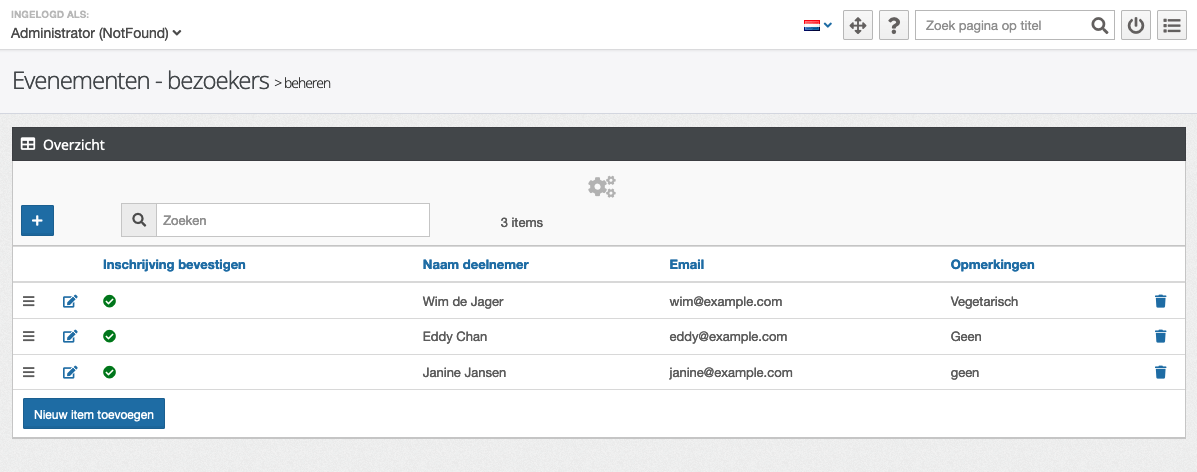
Task: Click the help question mark icon
Action: coord(893,26)
